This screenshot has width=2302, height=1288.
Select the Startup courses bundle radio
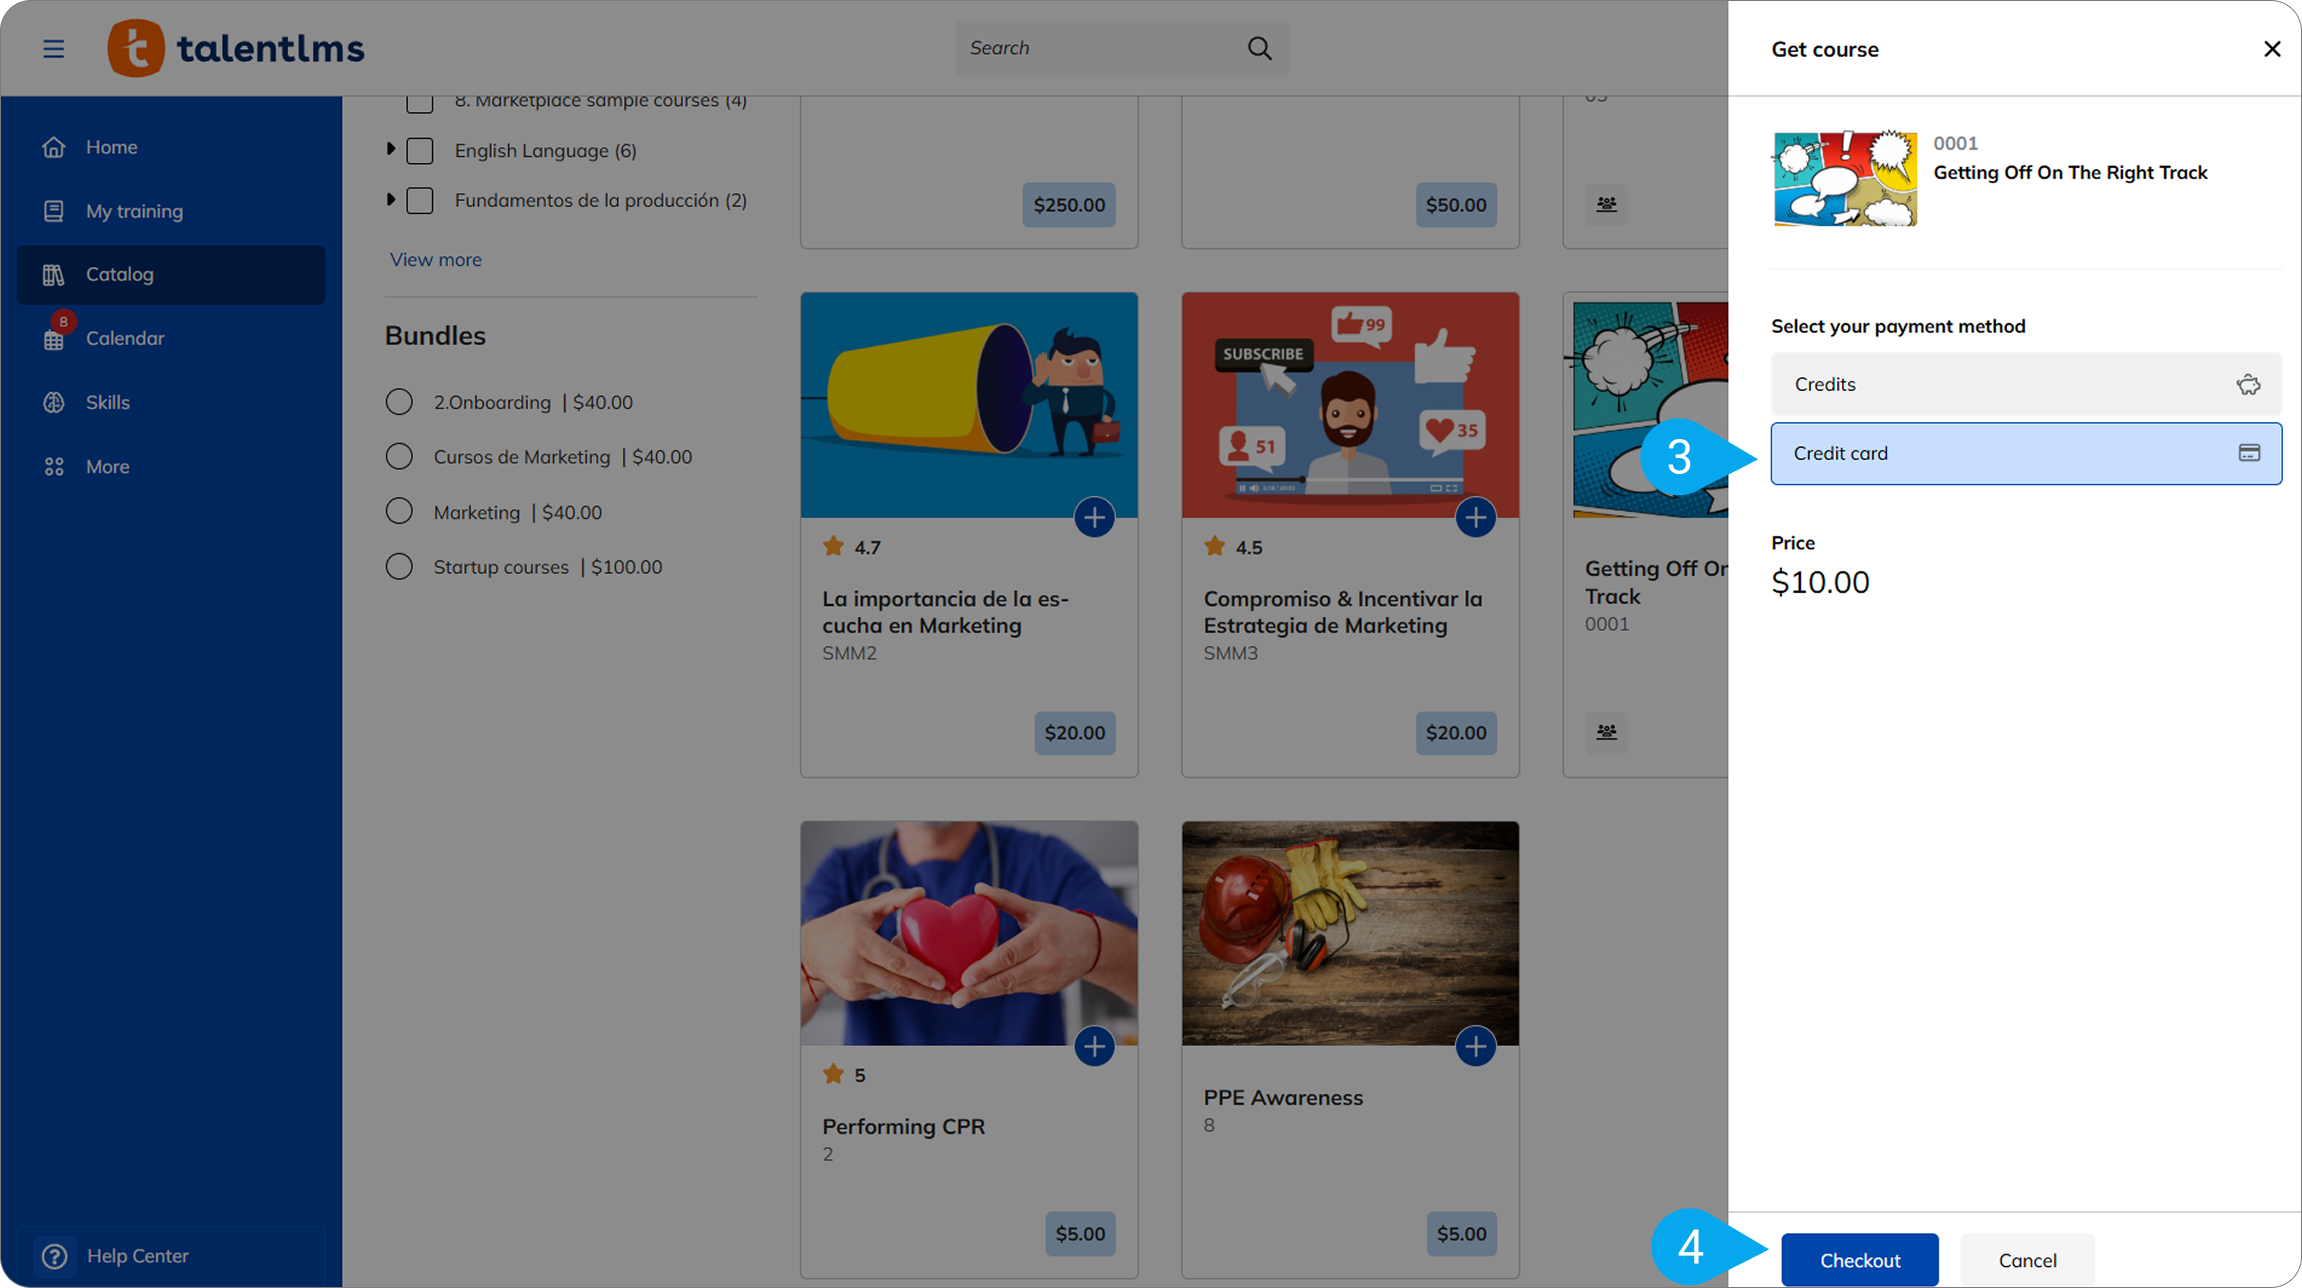(399, 567)
